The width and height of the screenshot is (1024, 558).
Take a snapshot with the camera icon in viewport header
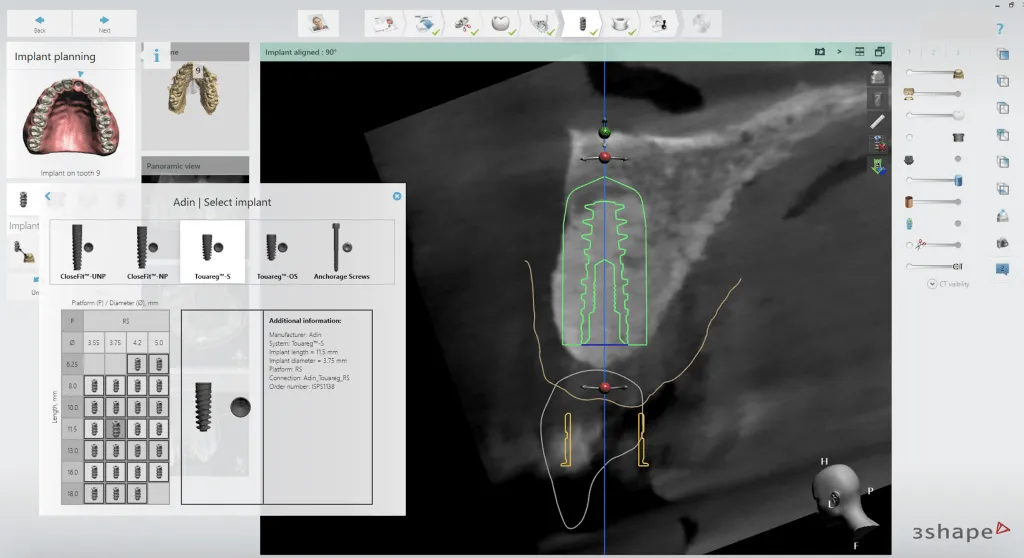tap(820, 52)
